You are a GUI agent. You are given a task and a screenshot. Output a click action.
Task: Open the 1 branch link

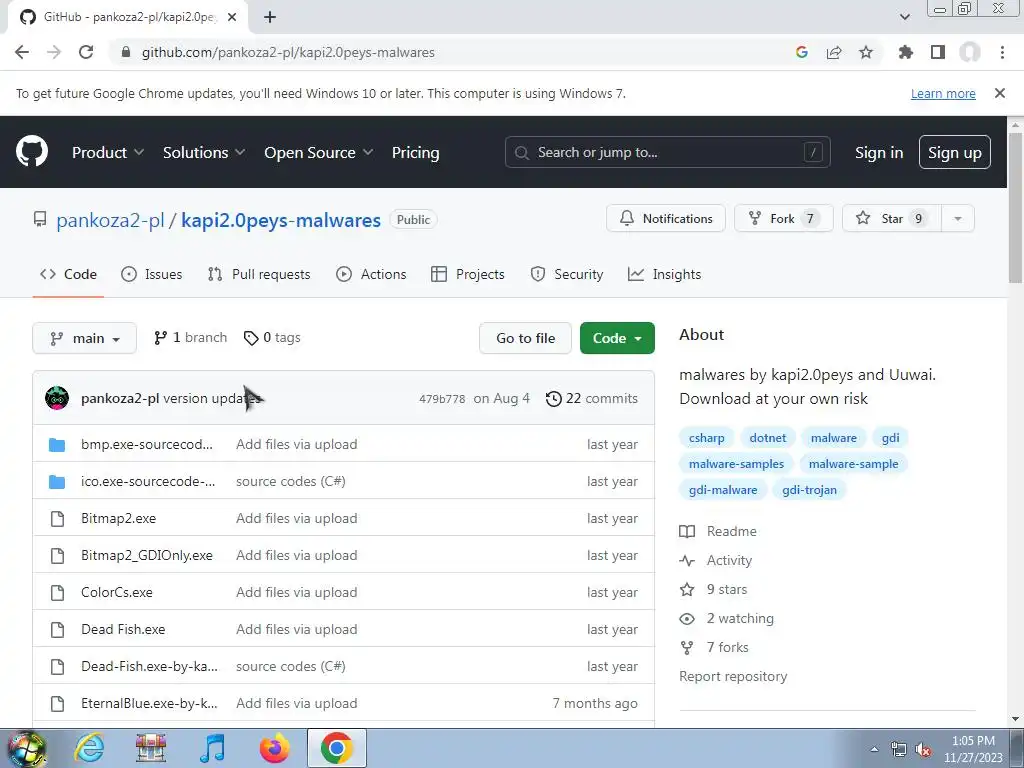190,338
